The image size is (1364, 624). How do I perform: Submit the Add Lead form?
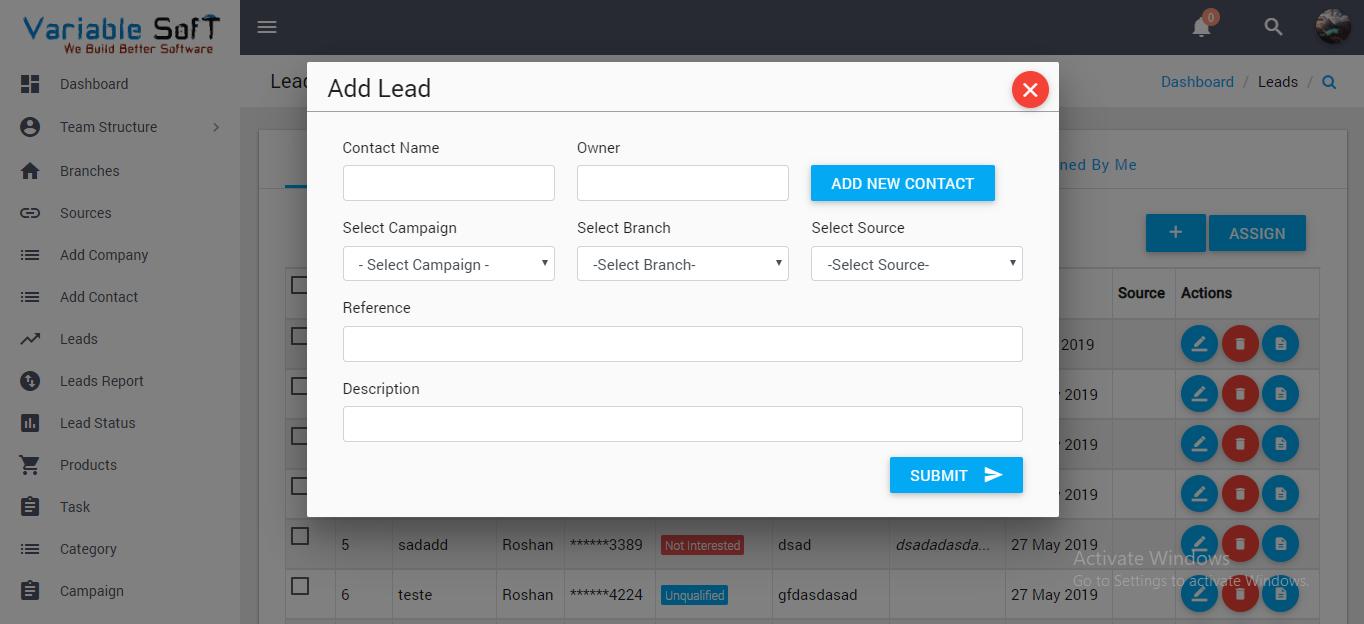tap(956, 475)
